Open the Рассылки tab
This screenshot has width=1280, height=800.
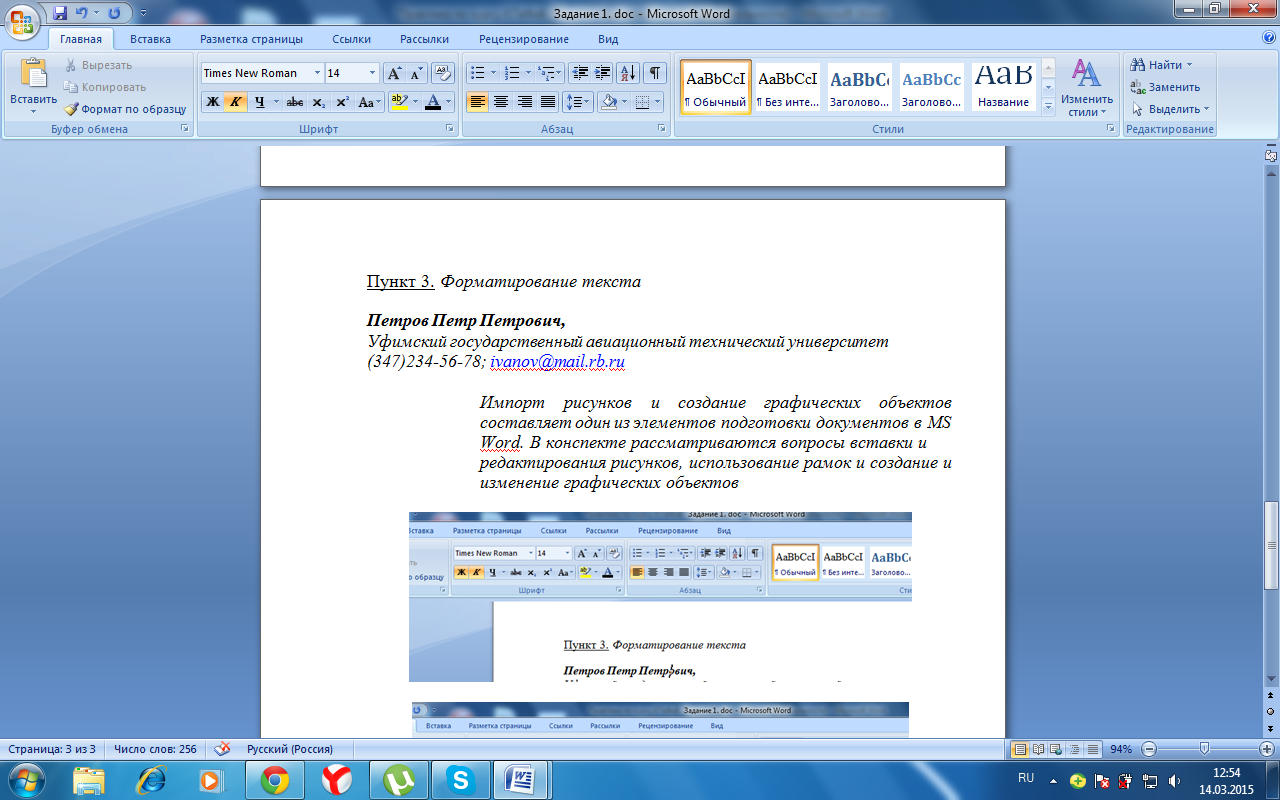pos(424,39)
